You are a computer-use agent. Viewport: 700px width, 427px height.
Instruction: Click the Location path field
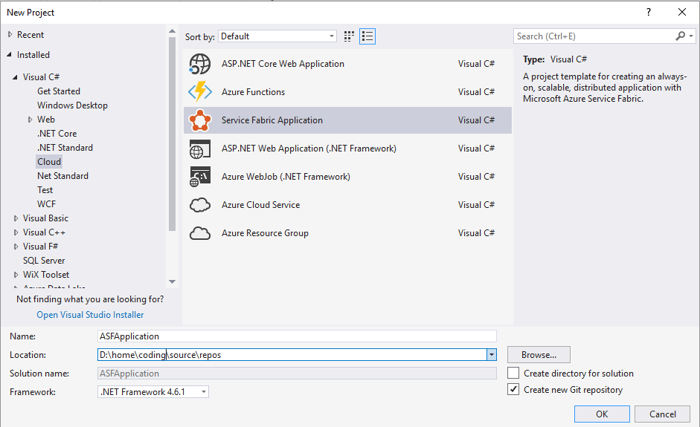click(x=292, y=355)
